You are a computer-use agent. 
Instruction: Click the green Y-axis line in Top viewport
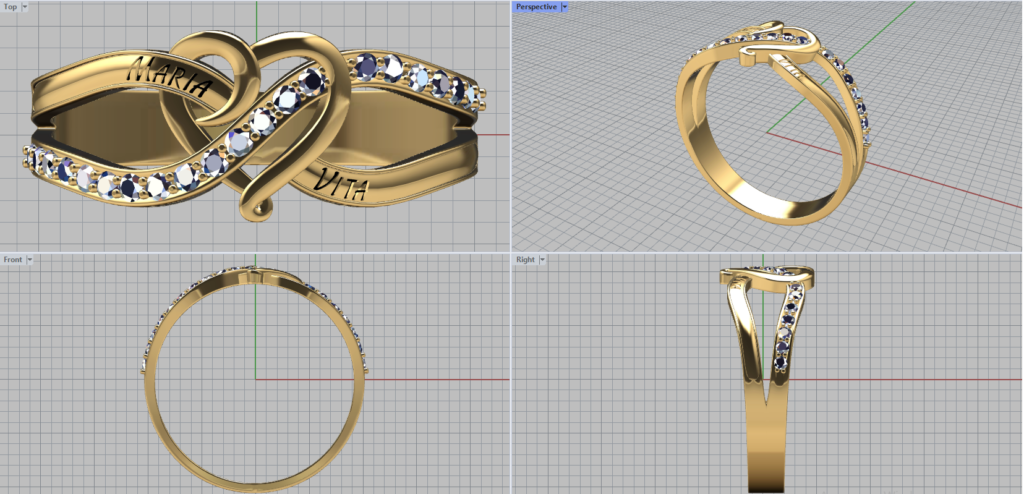tap(256, 20)
